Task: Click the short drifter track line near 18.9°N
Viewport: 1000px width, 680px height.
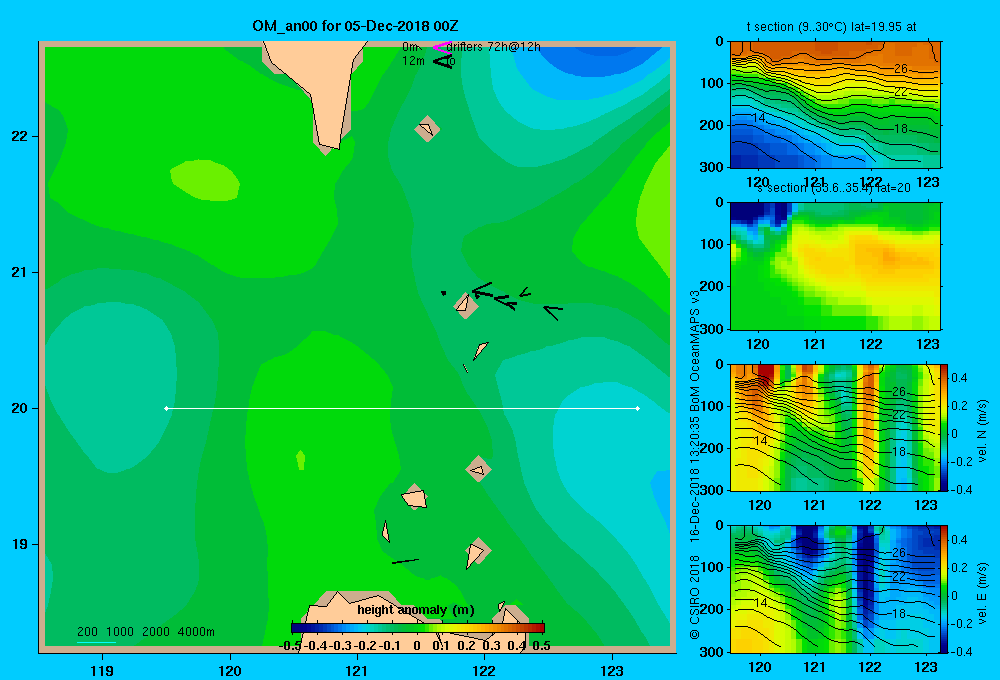Action: pos(405,561)
